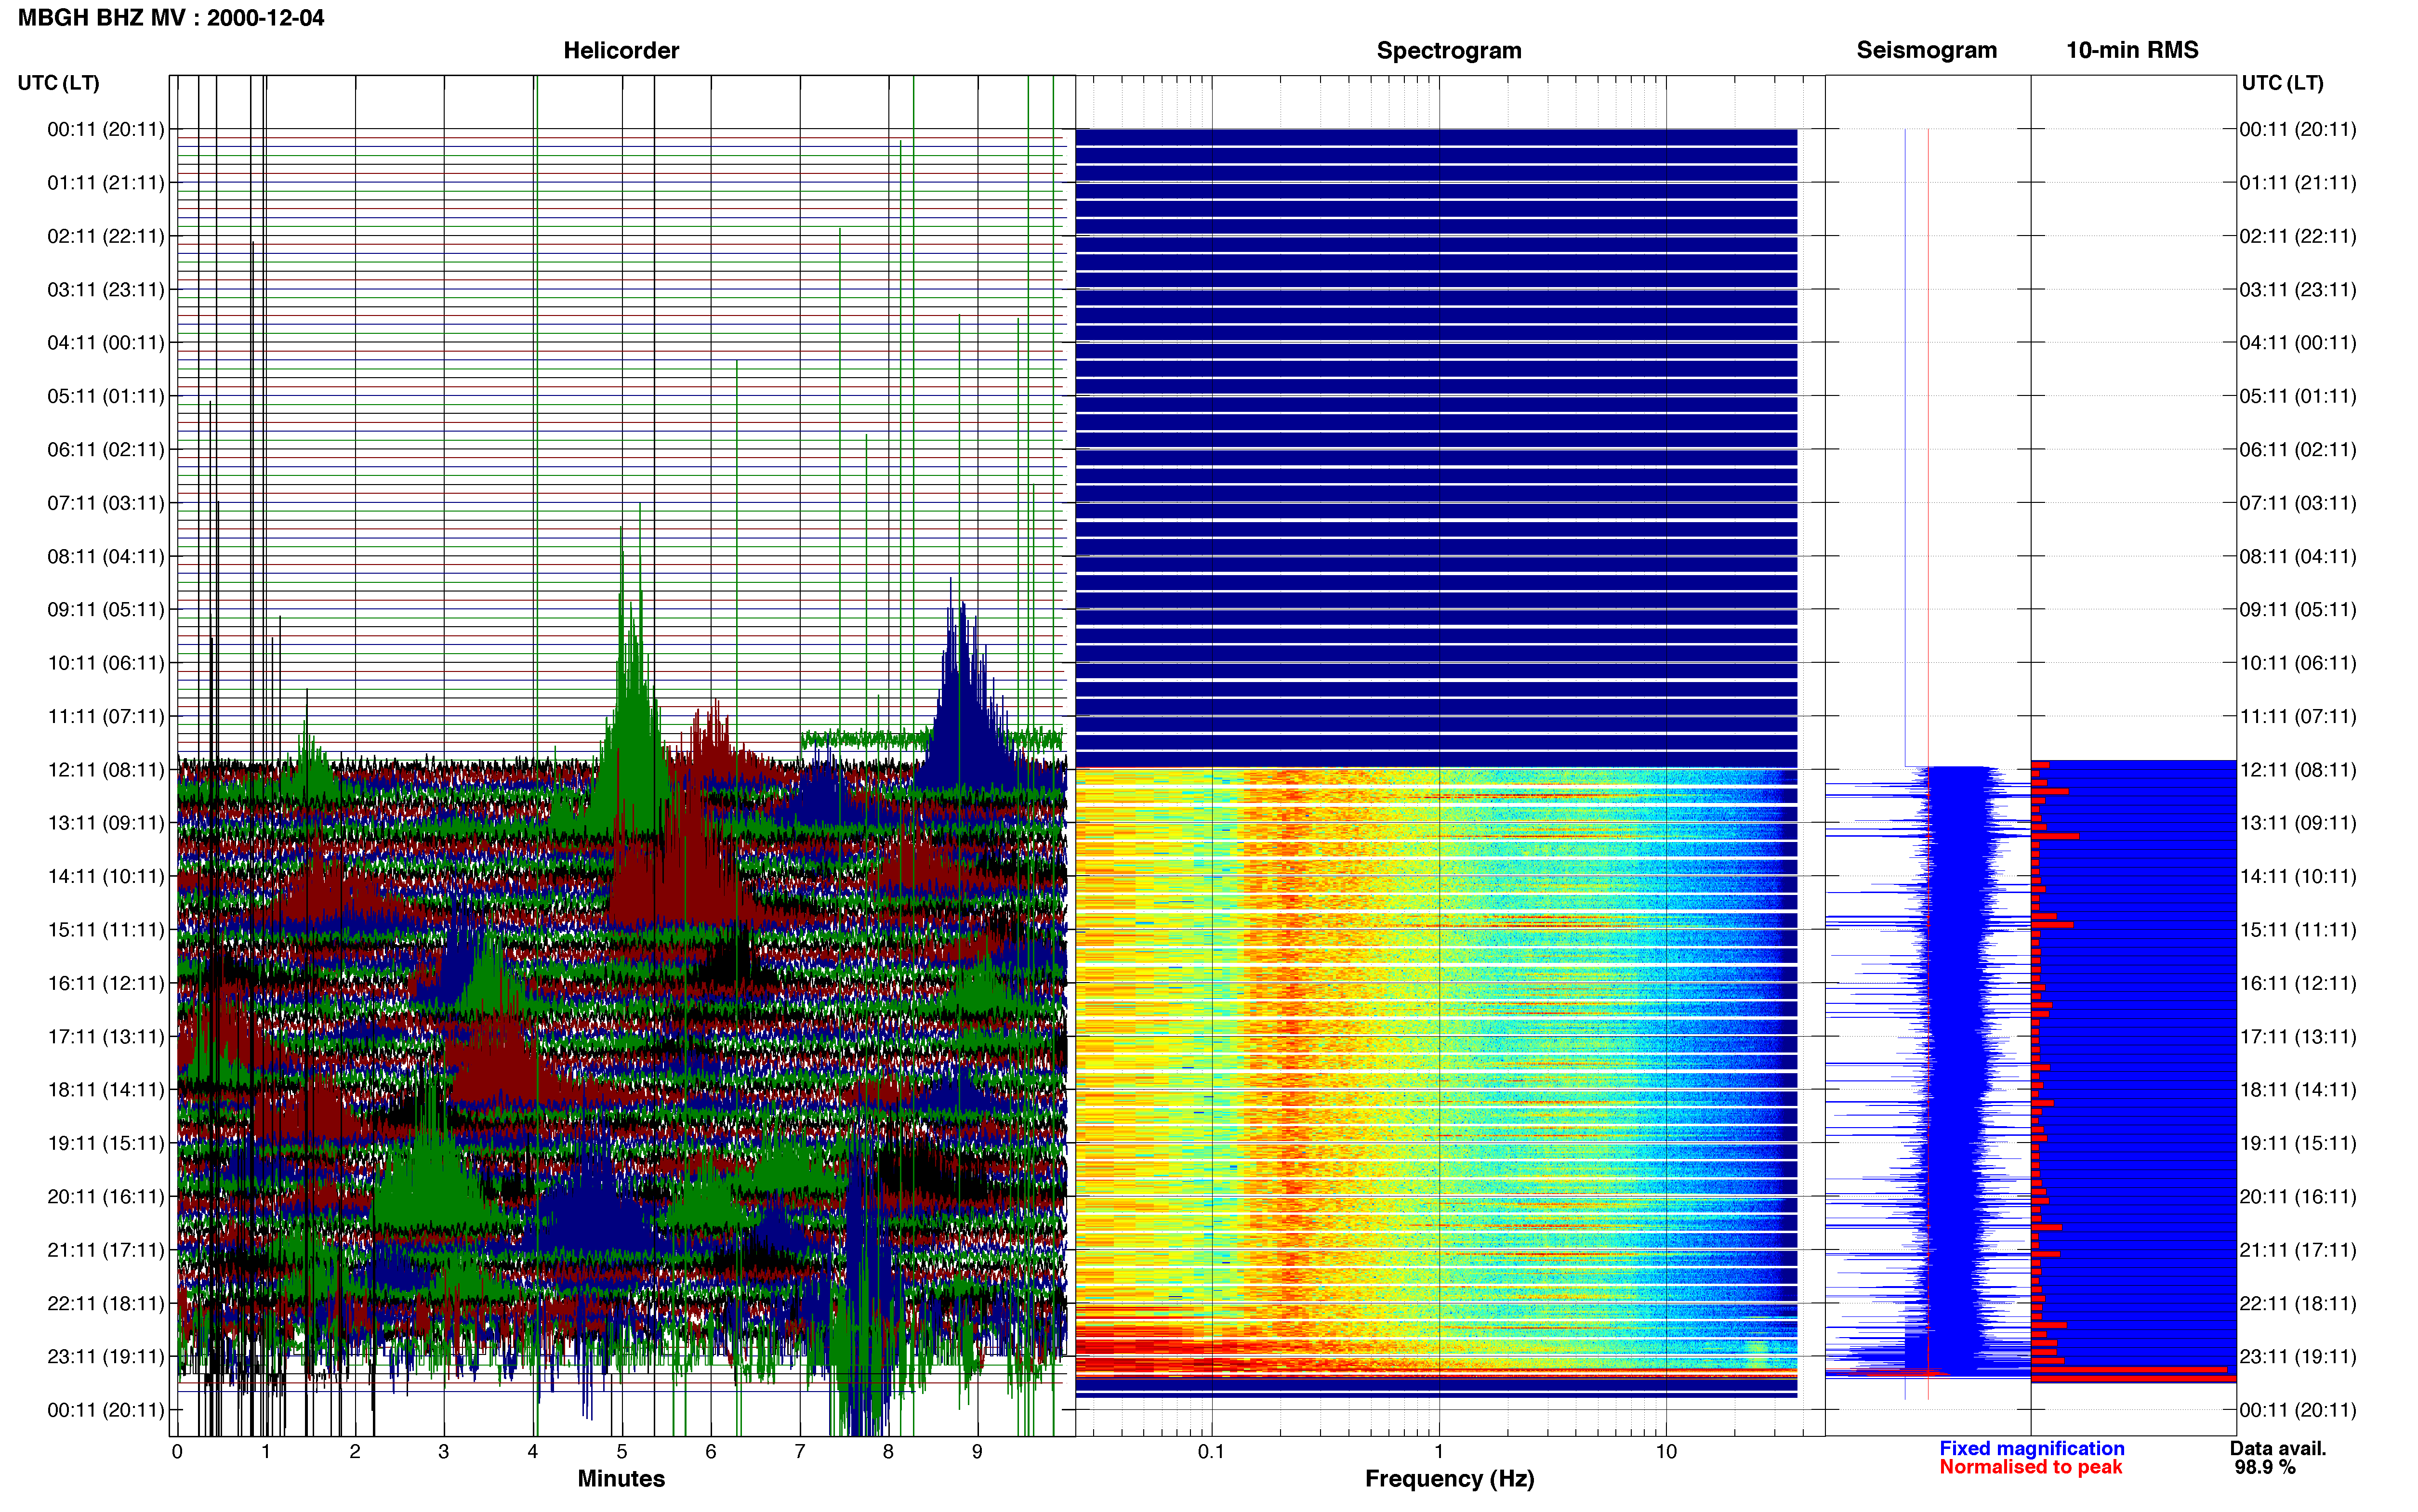Click the '98.9 %' availability value
2418x1512 pixels.
(x=2265, y=1467)
